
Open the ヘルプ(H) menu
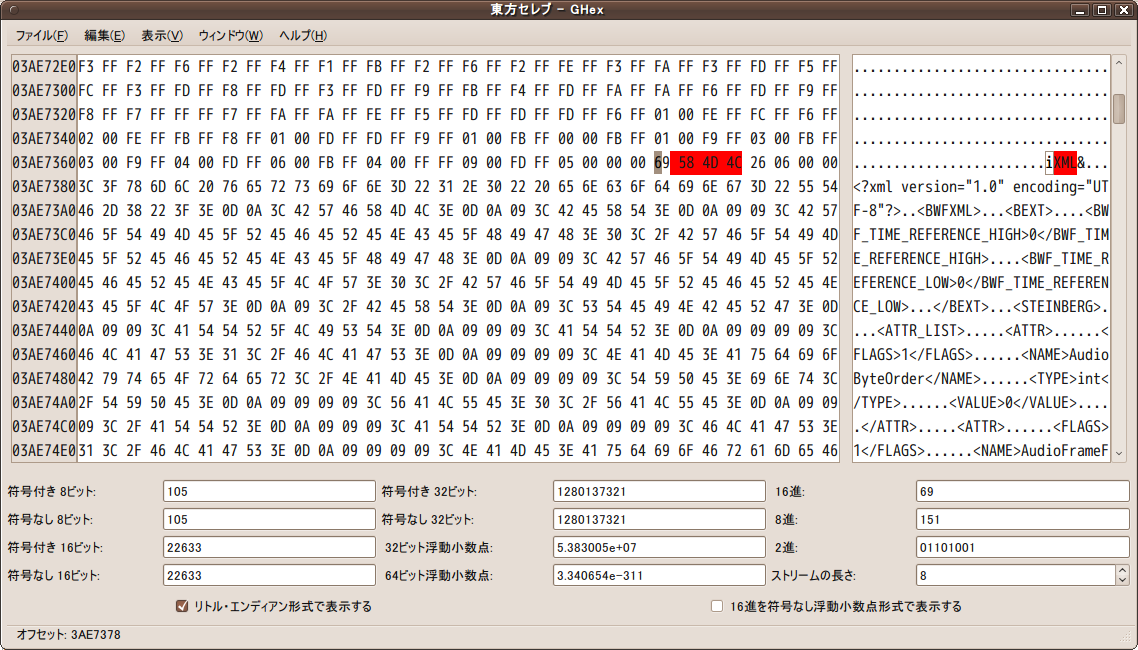coord(302,36)
